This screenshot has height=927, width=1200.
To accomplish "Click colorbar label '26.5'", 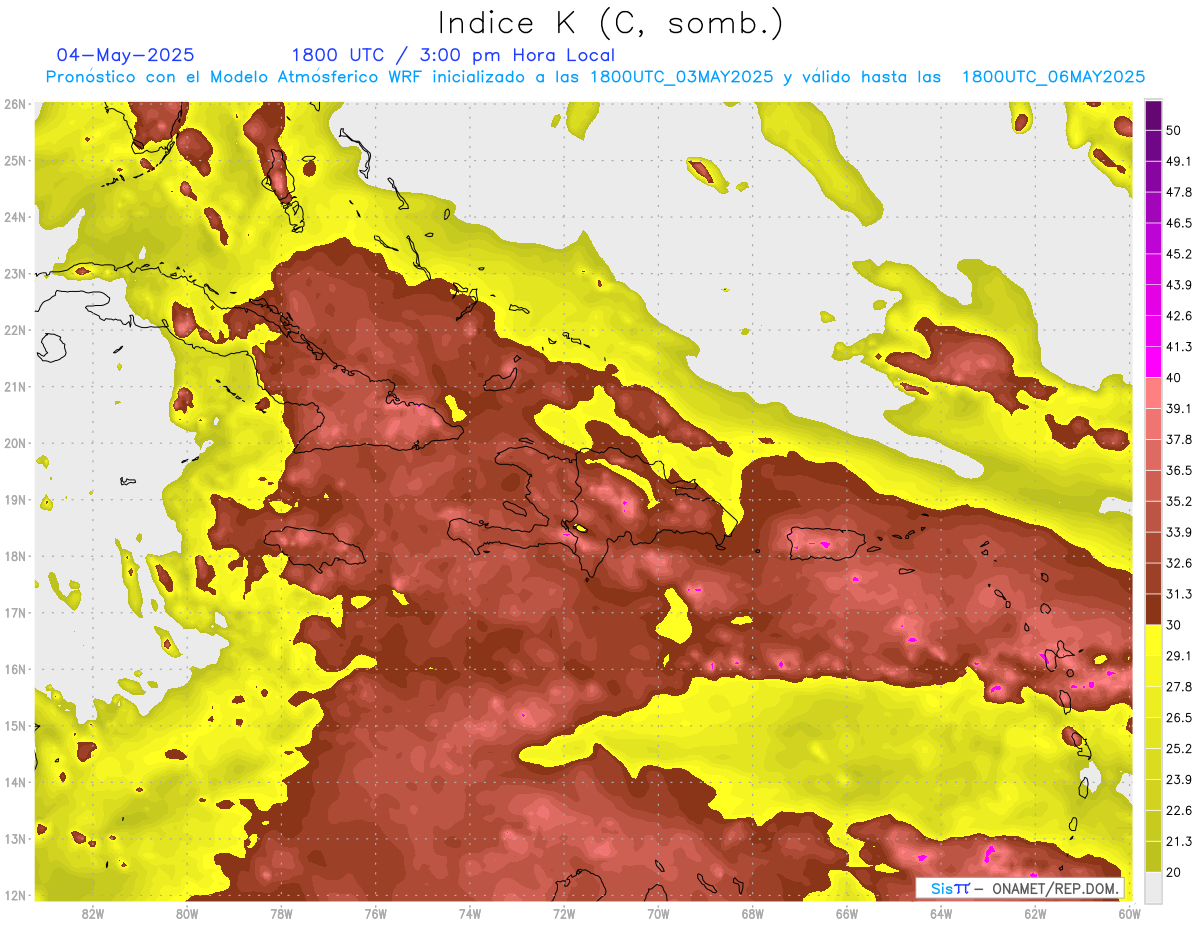I will click(x=1179, y=718).
